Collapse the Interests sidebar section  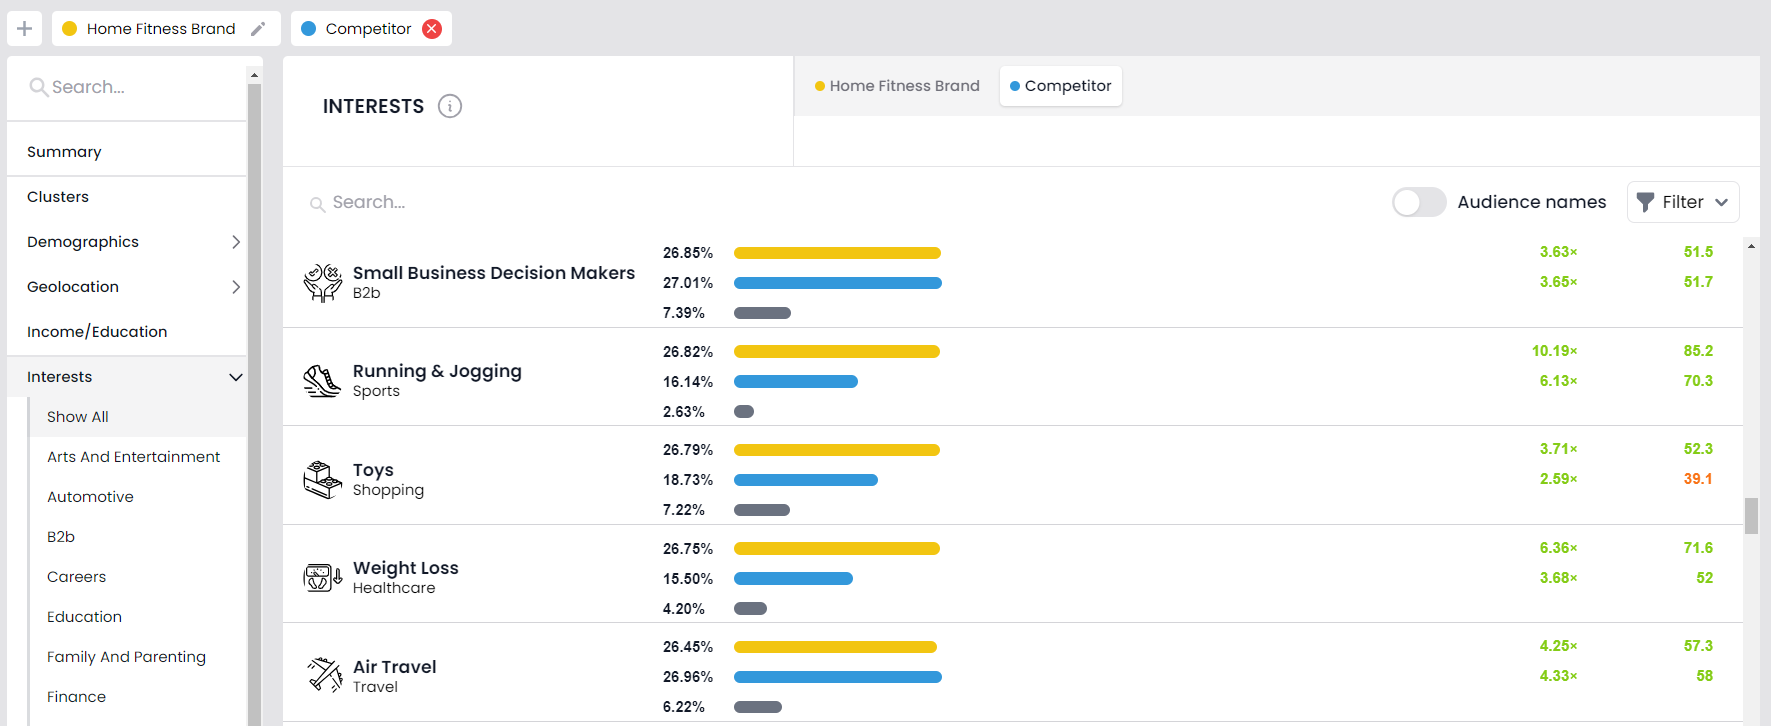point(235,377)
